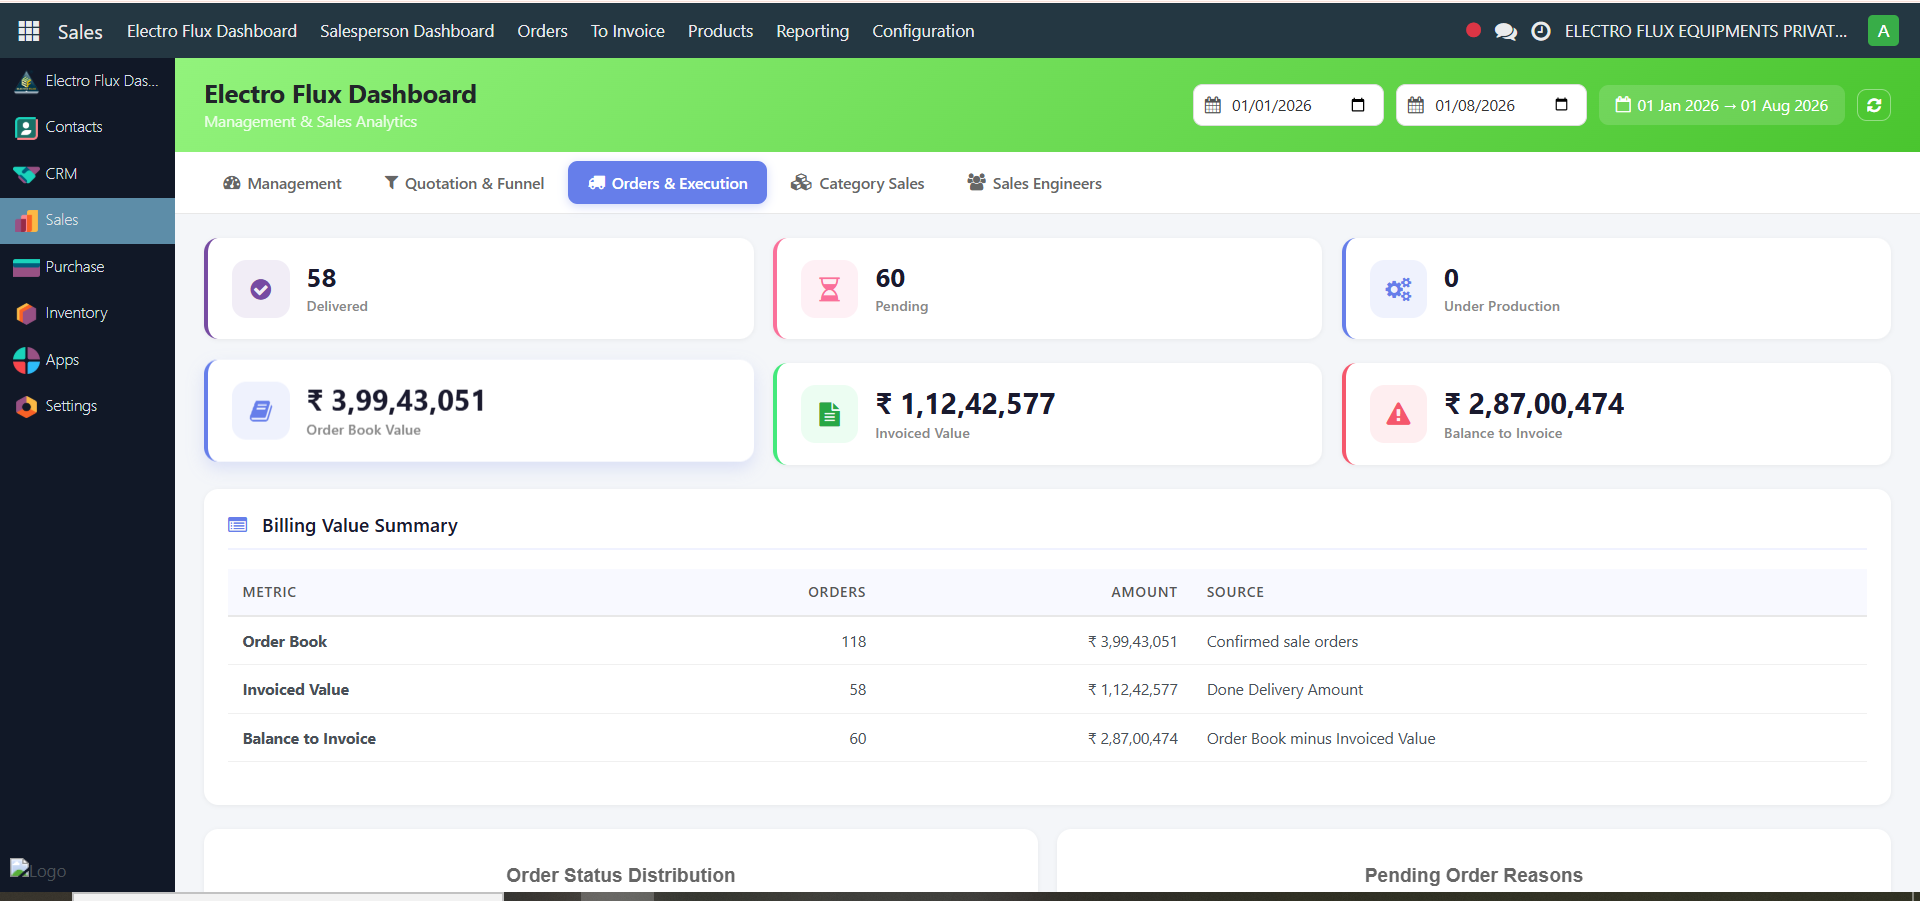The height and width of the screenshot is (901, 1920).
Task: Click the Balance to Invoice table row label
Action: pyautogui.click(x=309, y=738)
